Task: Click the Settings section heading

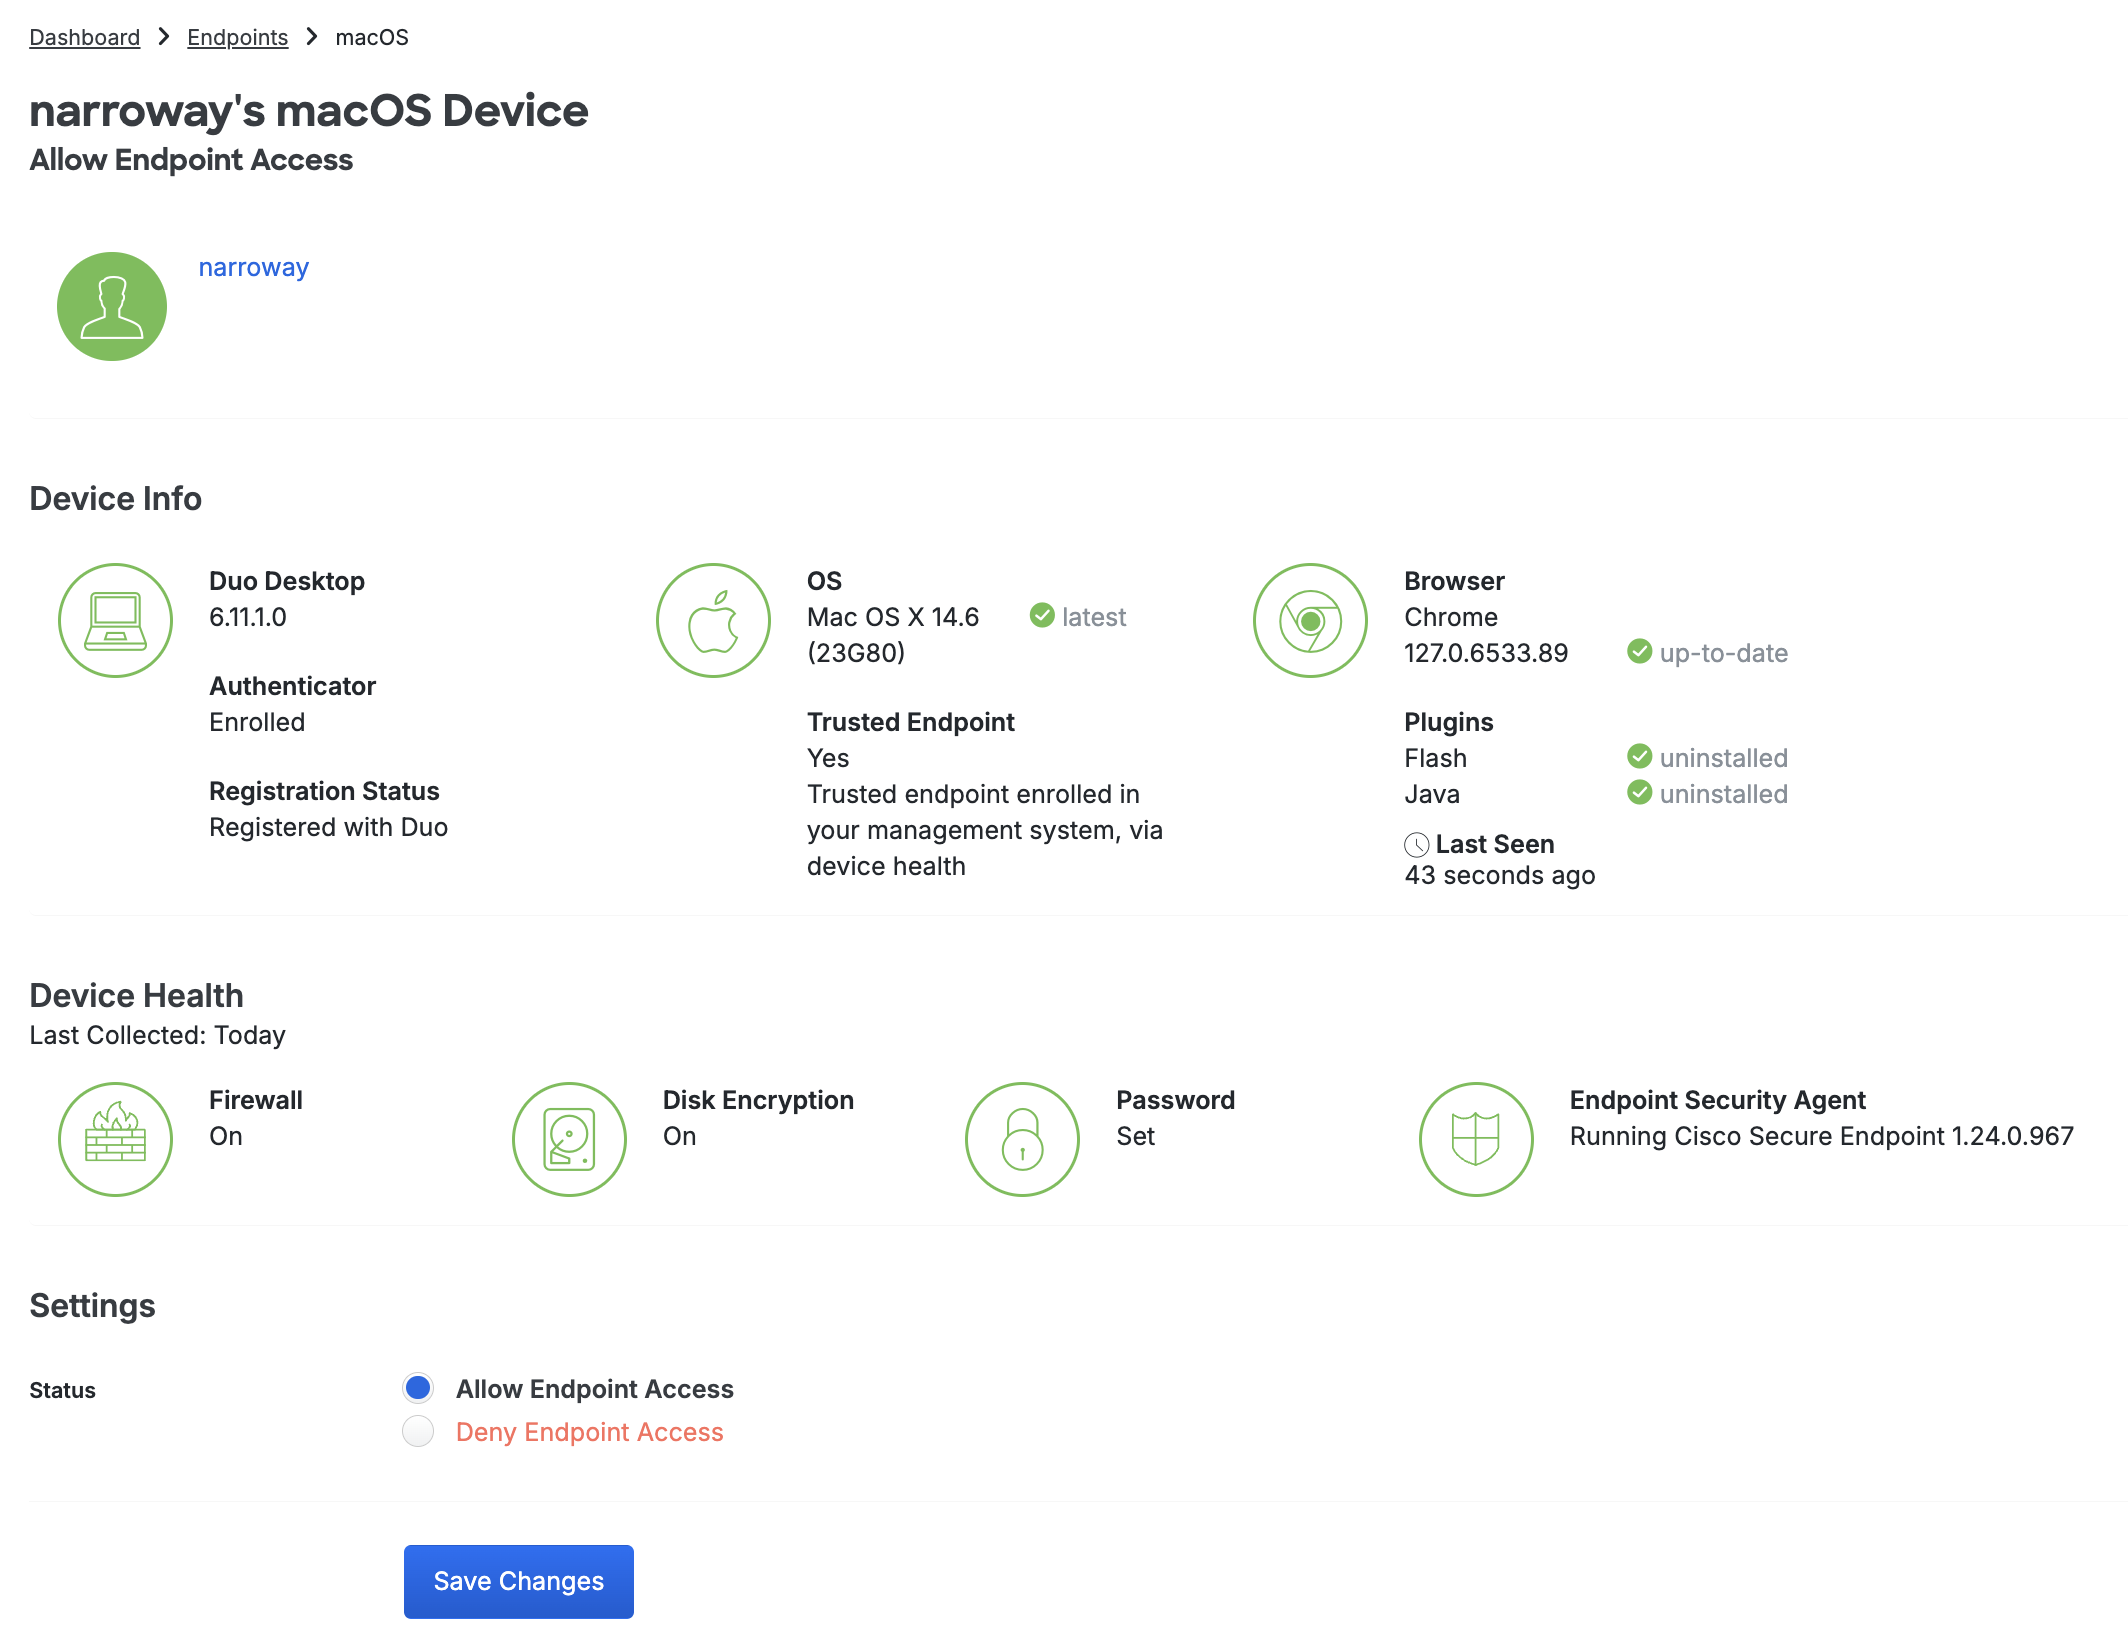Action: coord(92,1305)
